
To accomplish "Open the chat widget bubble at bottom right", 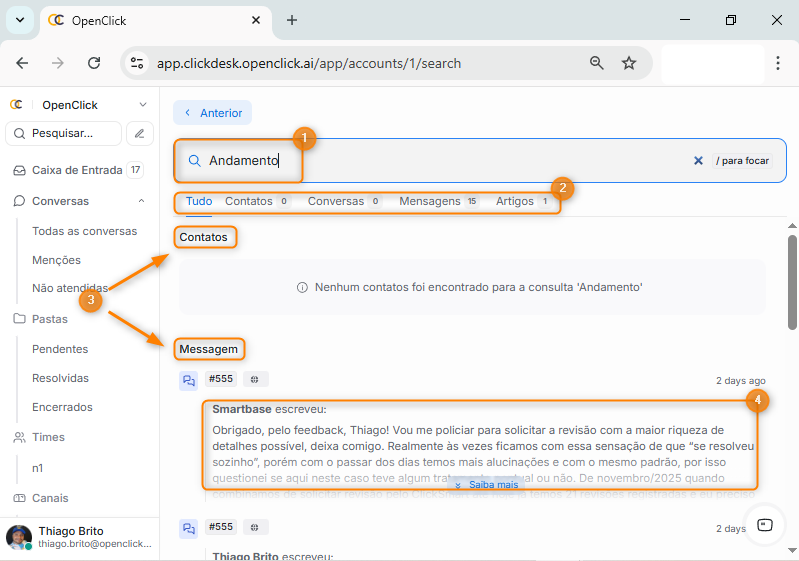I will click(765, 525).
